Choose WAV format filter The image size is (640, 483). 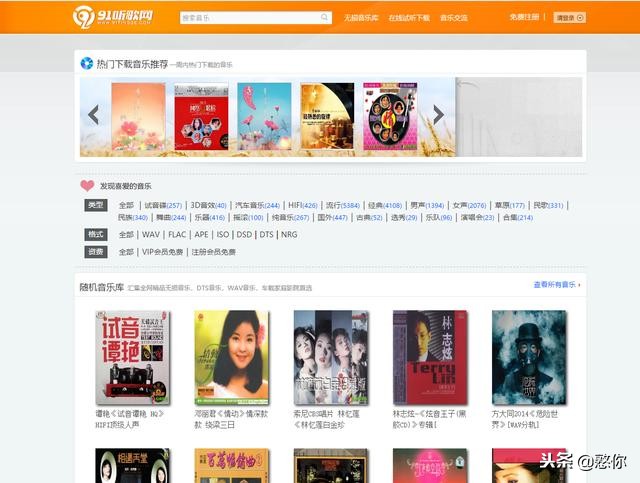tap(151, 235)
